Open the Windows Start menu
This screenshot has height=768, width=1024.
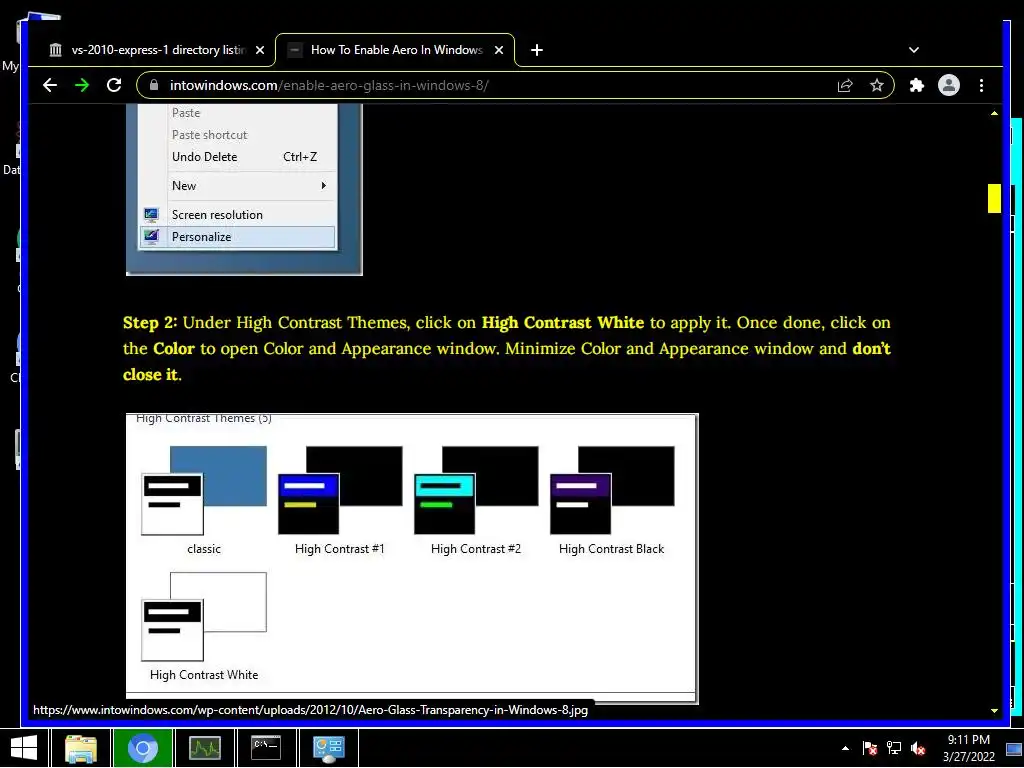pyautogui.click(x=24, y=748)
